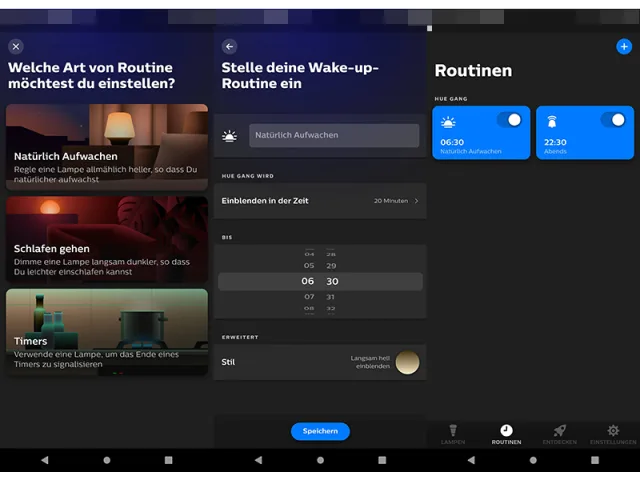Edit the Natürlich Aufwachen name field
The width and height of the screenshot is (640, 480).
coord(334,136)
